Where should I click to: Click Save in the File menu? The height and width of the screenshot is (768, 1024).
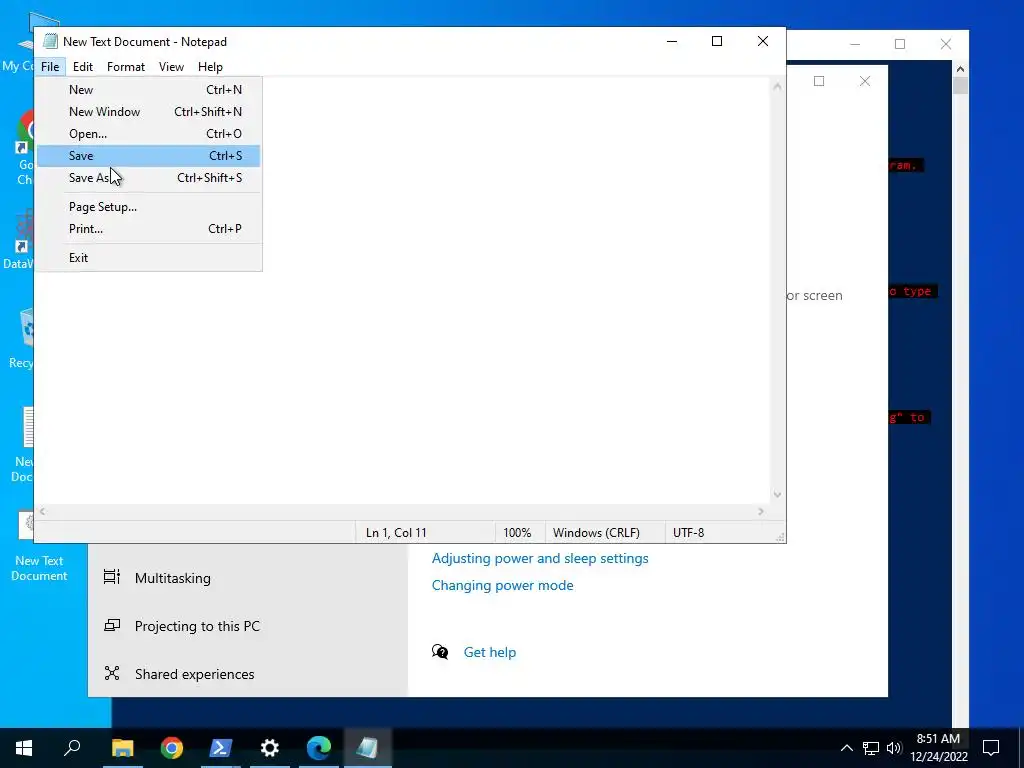[x=148, y=155]
